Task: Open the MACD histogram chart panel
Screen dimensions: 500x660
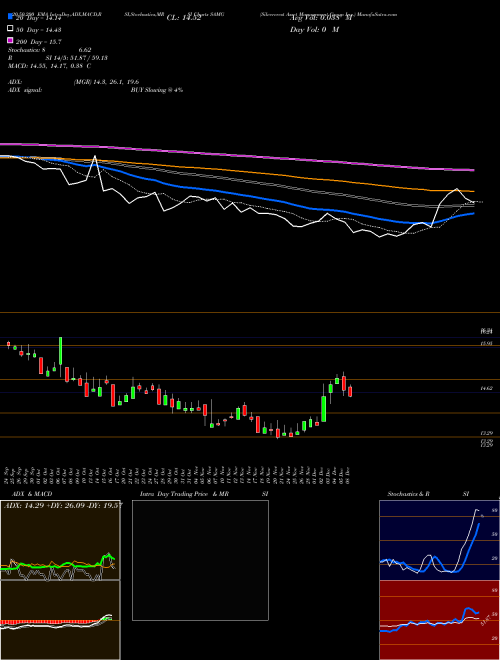Action: pos(60,620)
